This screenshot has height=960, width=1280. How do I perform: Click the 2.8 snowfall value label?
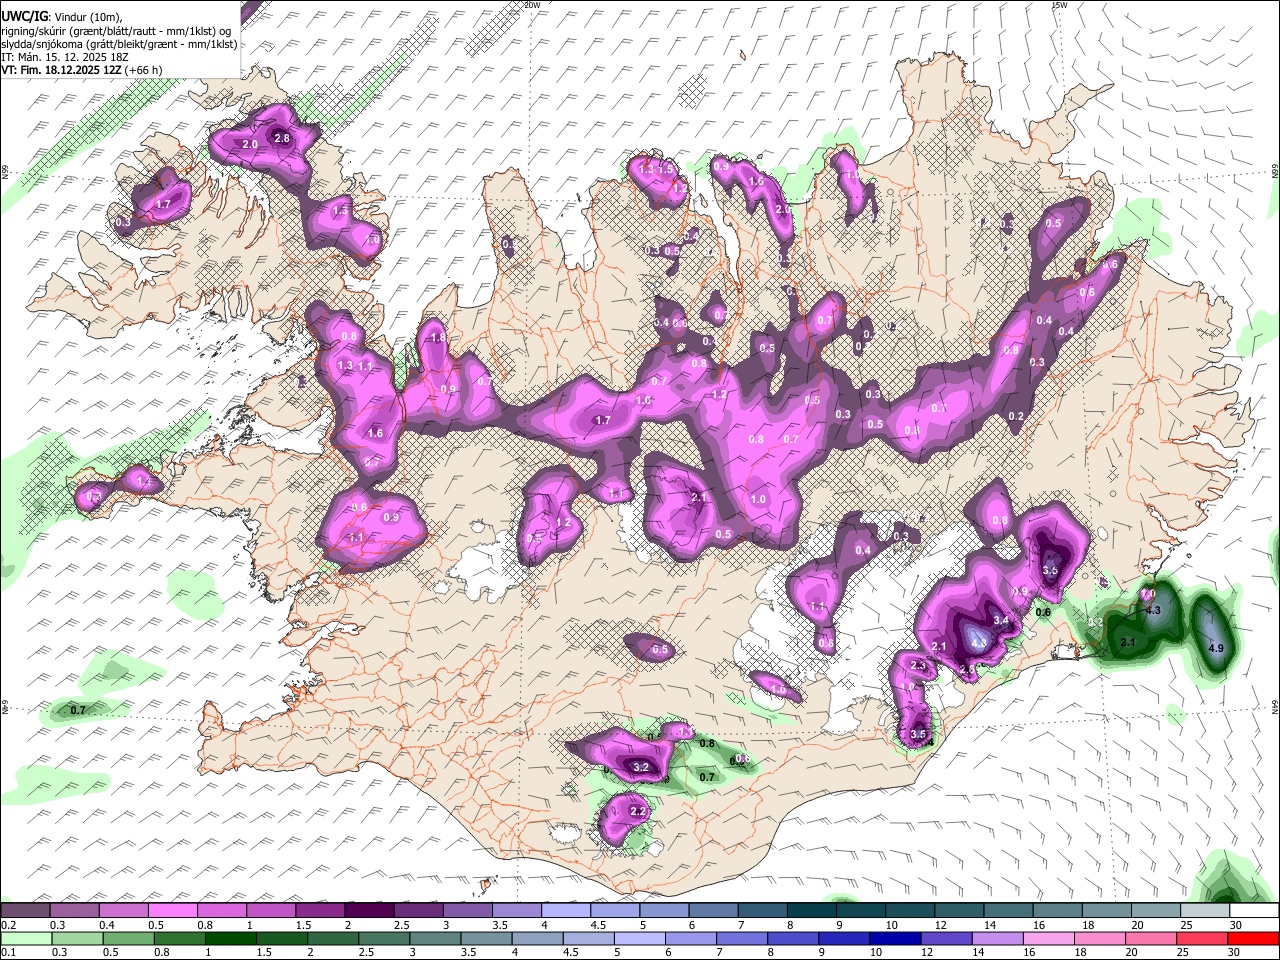(281, 139)
